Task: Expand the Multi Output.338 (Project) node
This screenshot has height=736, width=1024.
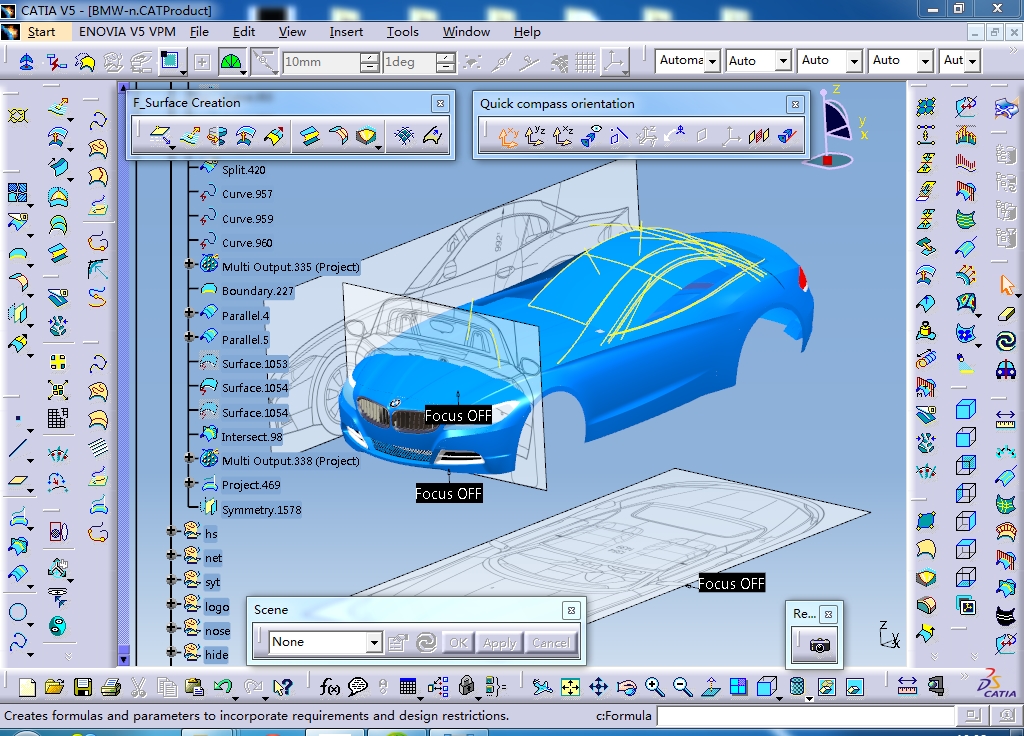Action: tap(189, 458)
